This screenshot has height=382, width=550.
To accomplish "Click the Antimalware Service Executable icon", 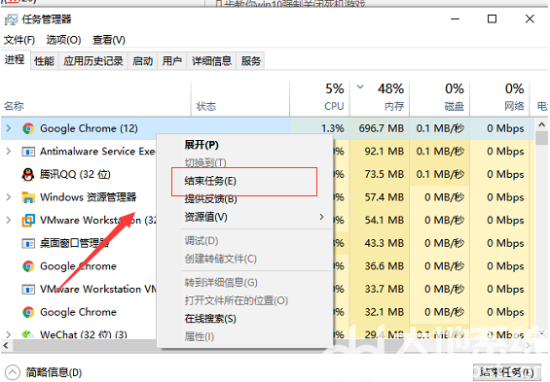I will pyautogui.click(x=28, y=152).
